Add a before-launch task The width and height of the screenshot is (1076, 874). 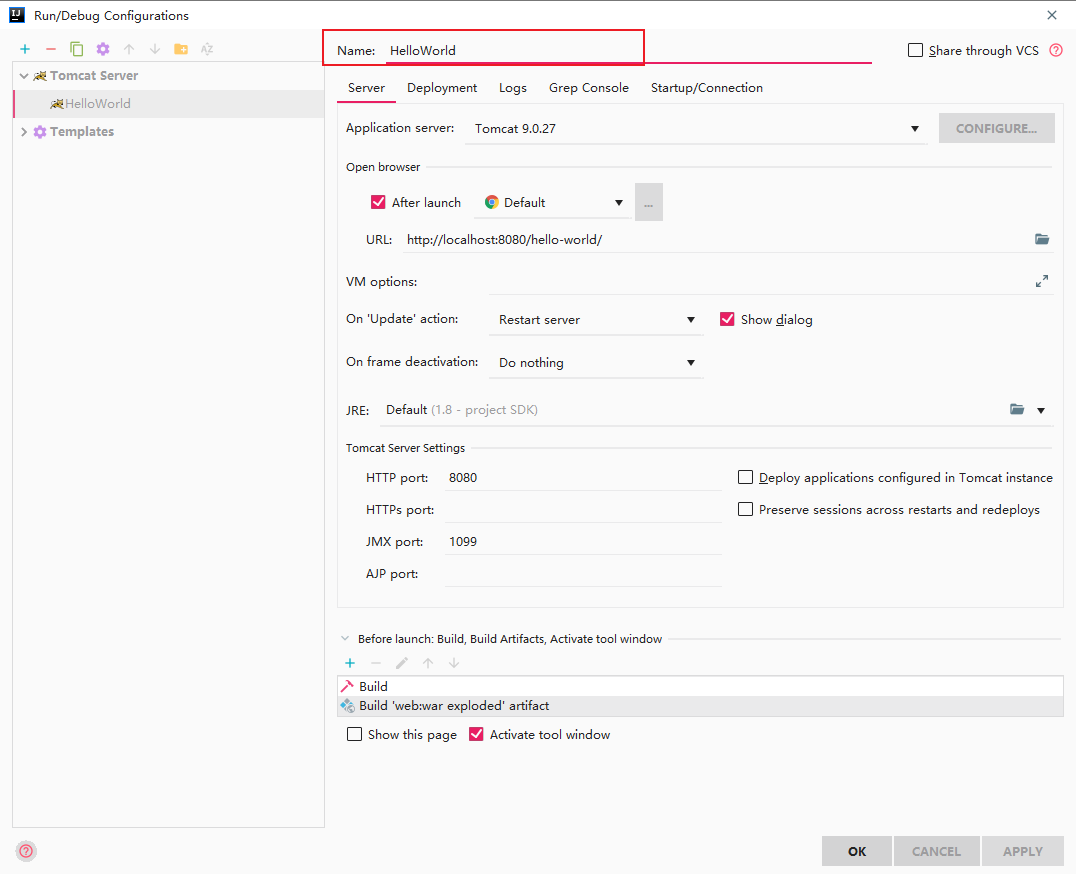pos(350,663)
